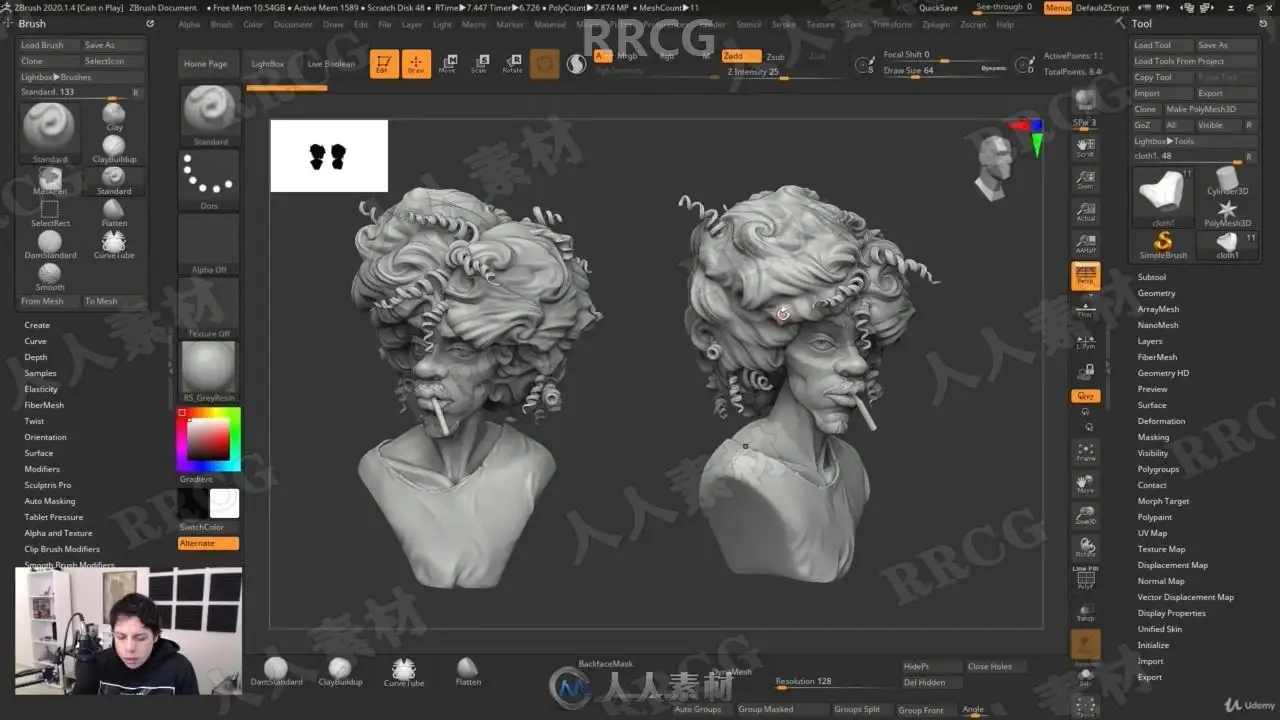Screen dimensions: 1280x720
Task: Select the PolyMesh3D star tool
Action: click(x=1227, y=212)
